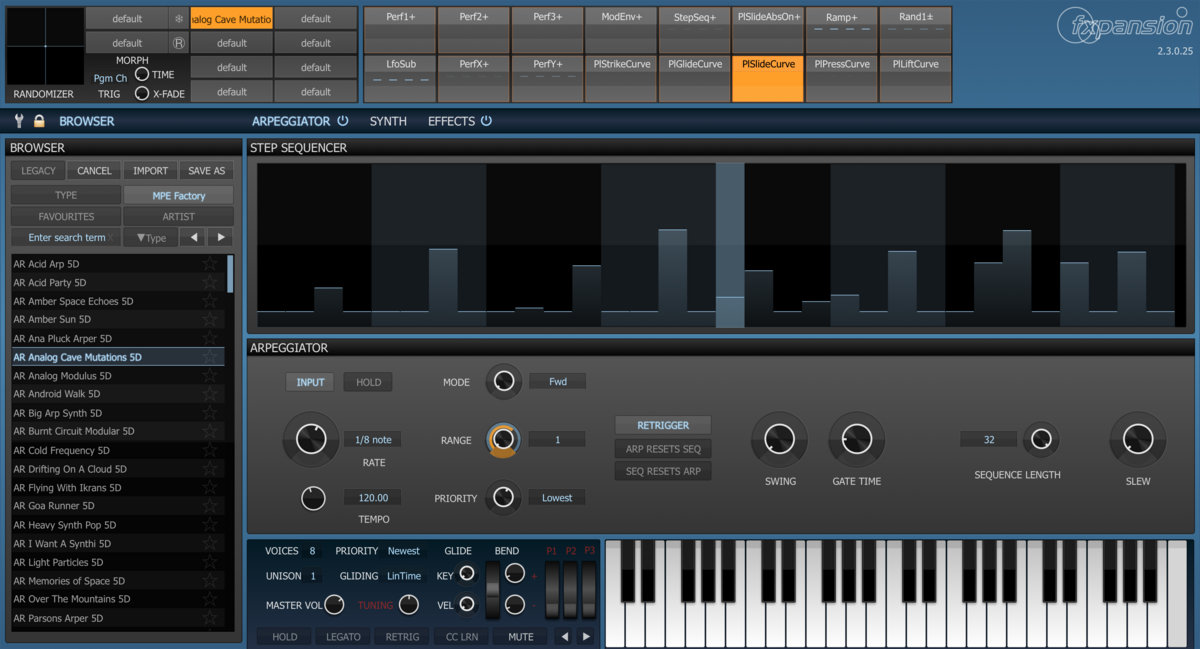Click the orange RANGE knob
1200x649 pixels.
pyautogui.click(x=503, y=440)
